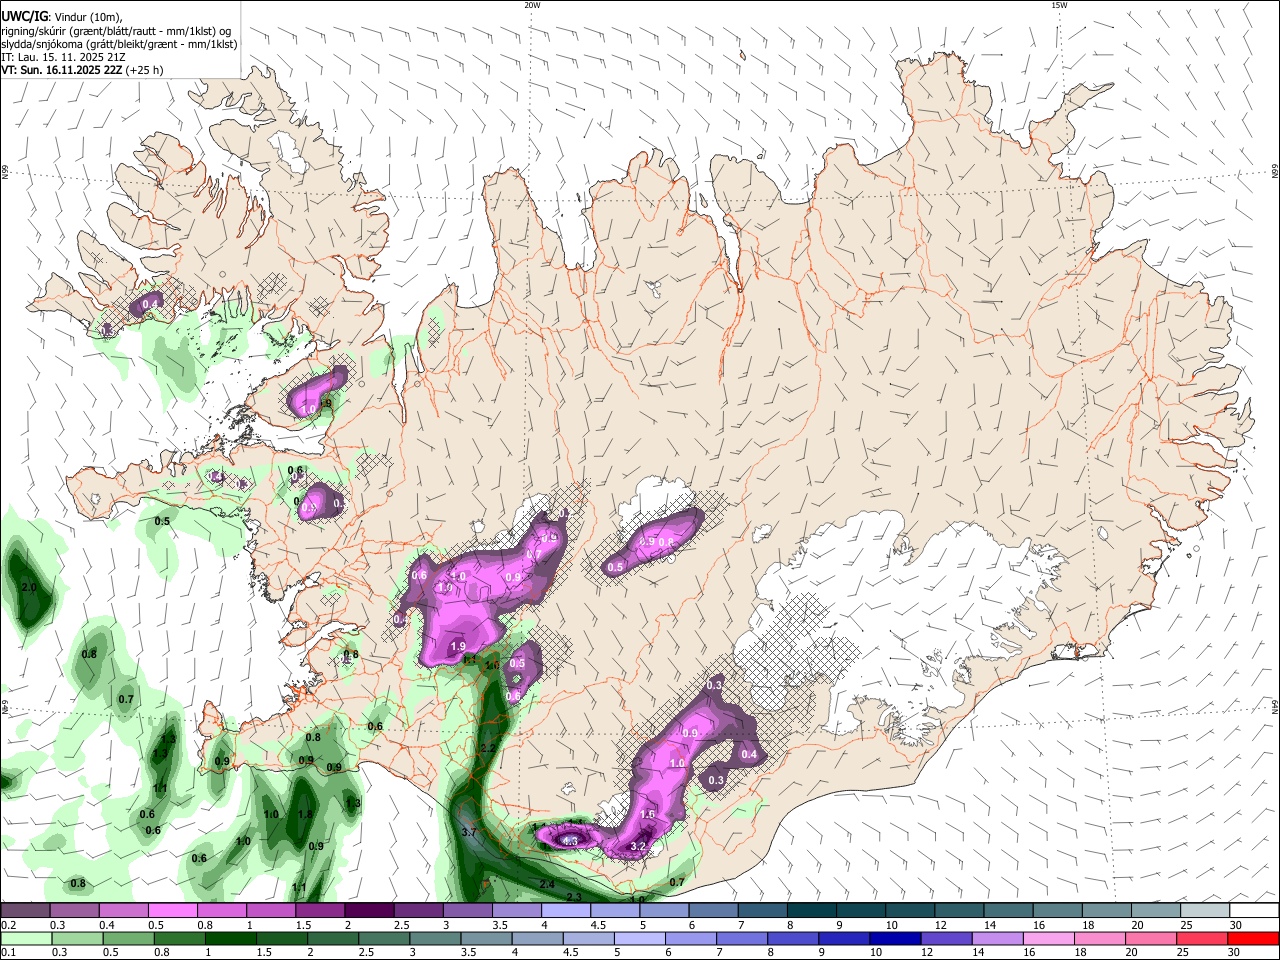Click the lower legend swatch between 1 and 1.5
1280x960 pixels.
tap(228, 939)
